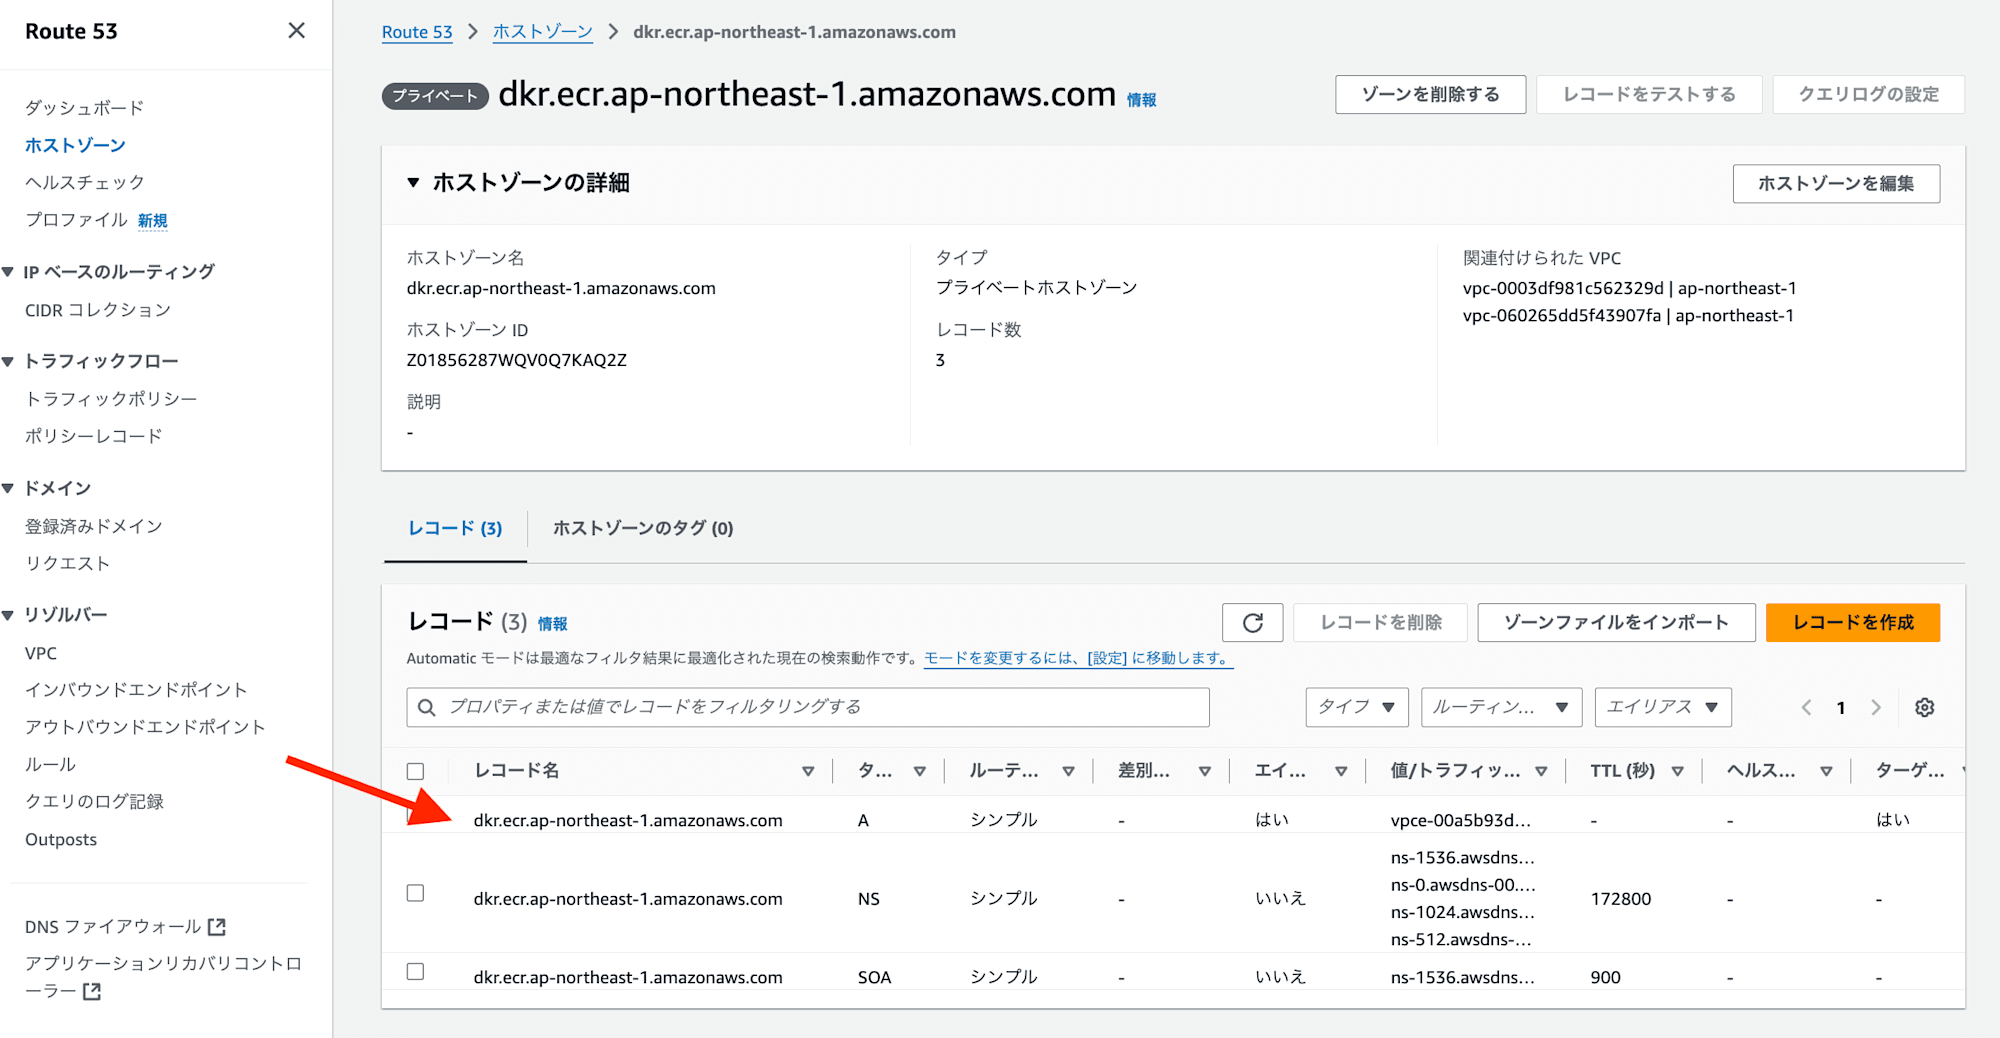Open 情報 link beside zone title

click(1141, 100)
